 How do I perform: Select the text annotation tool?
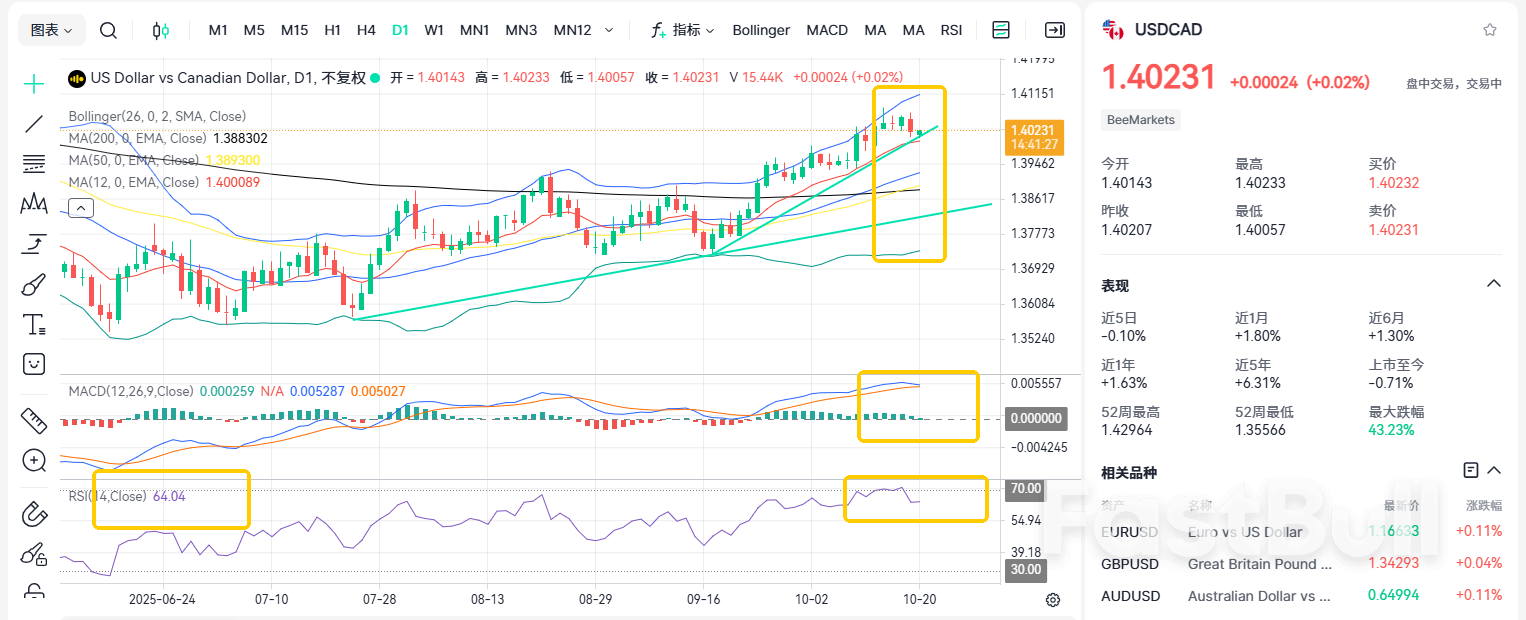click(x=34, y=325)
